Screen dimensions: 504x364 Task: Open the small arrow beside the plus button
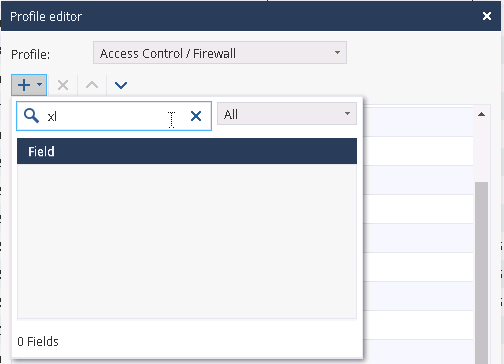[x=39, y=84]
